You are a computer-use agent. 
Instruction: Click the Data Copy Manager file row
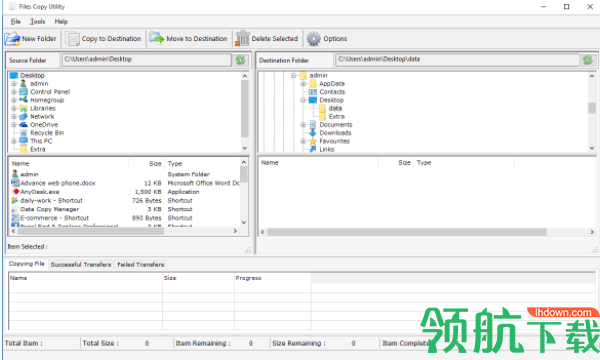125,209
